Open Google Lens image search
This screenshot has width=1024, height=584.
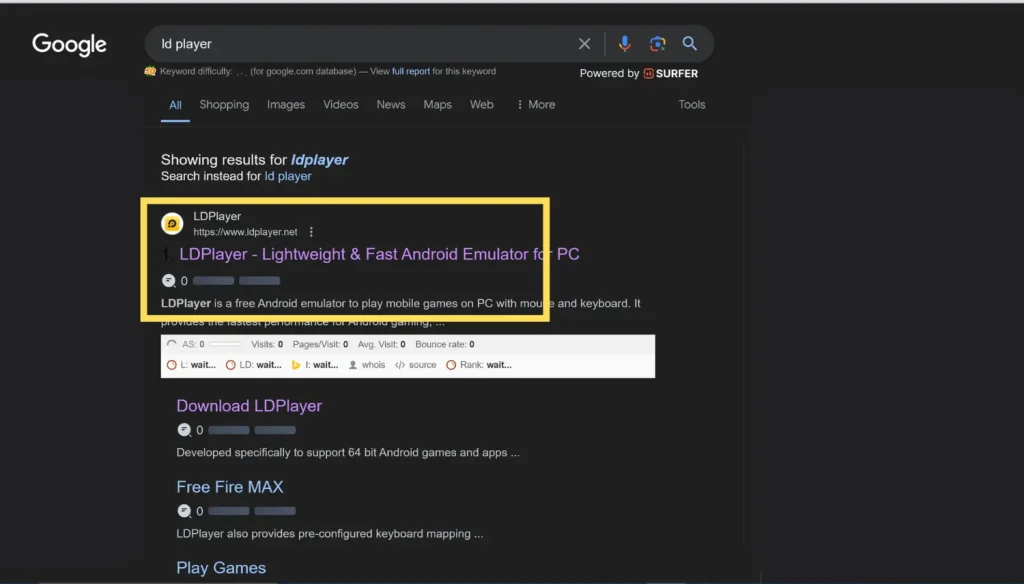657,44
